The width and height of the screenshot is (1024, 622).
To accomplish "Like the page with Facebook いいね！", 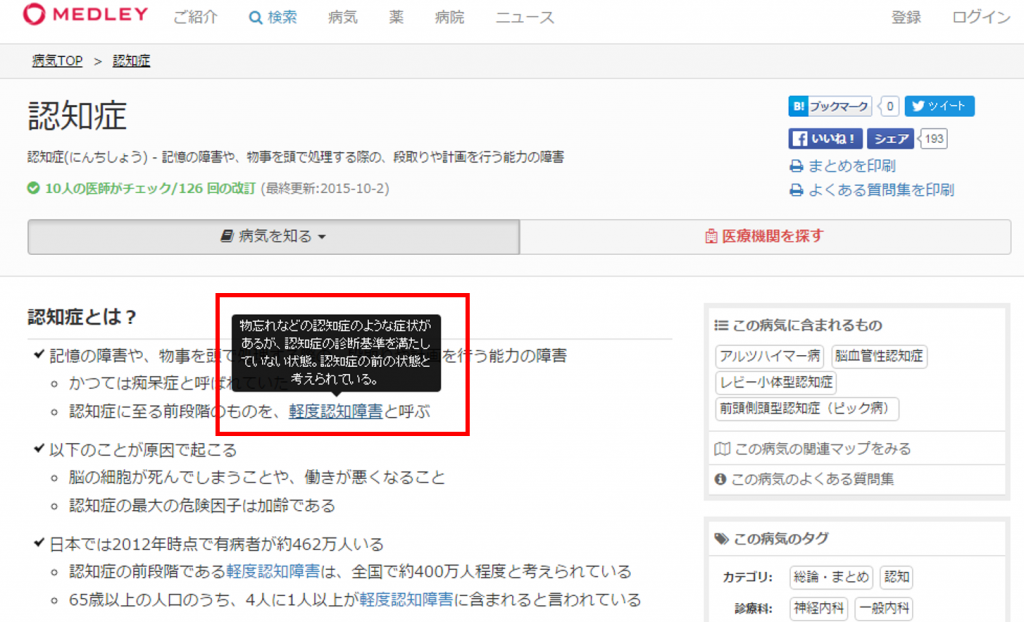I will [825, 139].
